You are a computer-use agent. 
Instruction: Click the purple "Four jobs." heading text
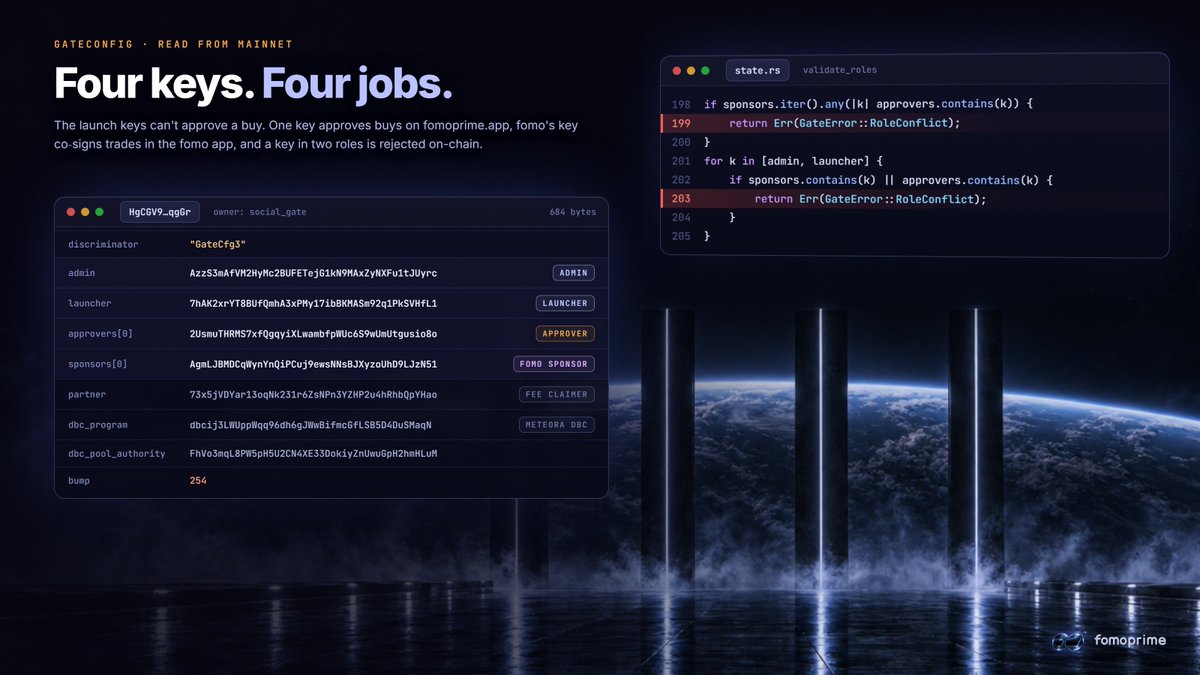coord(357,83)
